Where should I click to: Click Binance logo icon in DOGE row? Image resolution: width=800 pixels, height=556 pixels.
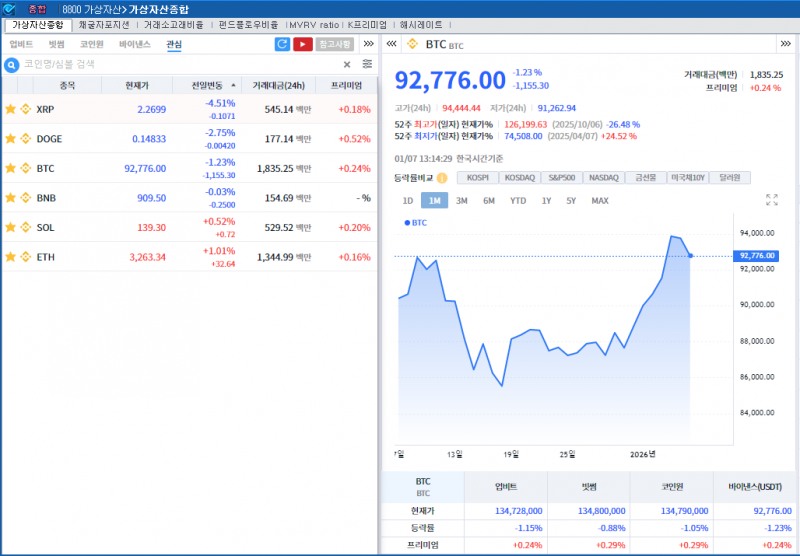coord(26,138)
